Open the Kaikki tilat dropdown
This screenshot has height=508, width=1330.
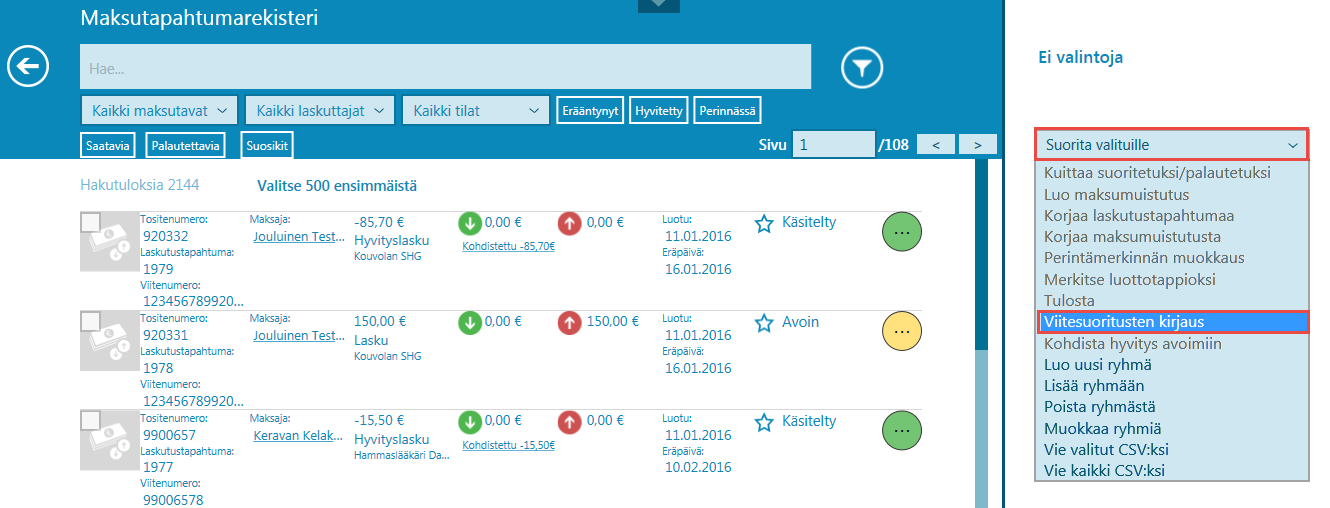[476, 111]
